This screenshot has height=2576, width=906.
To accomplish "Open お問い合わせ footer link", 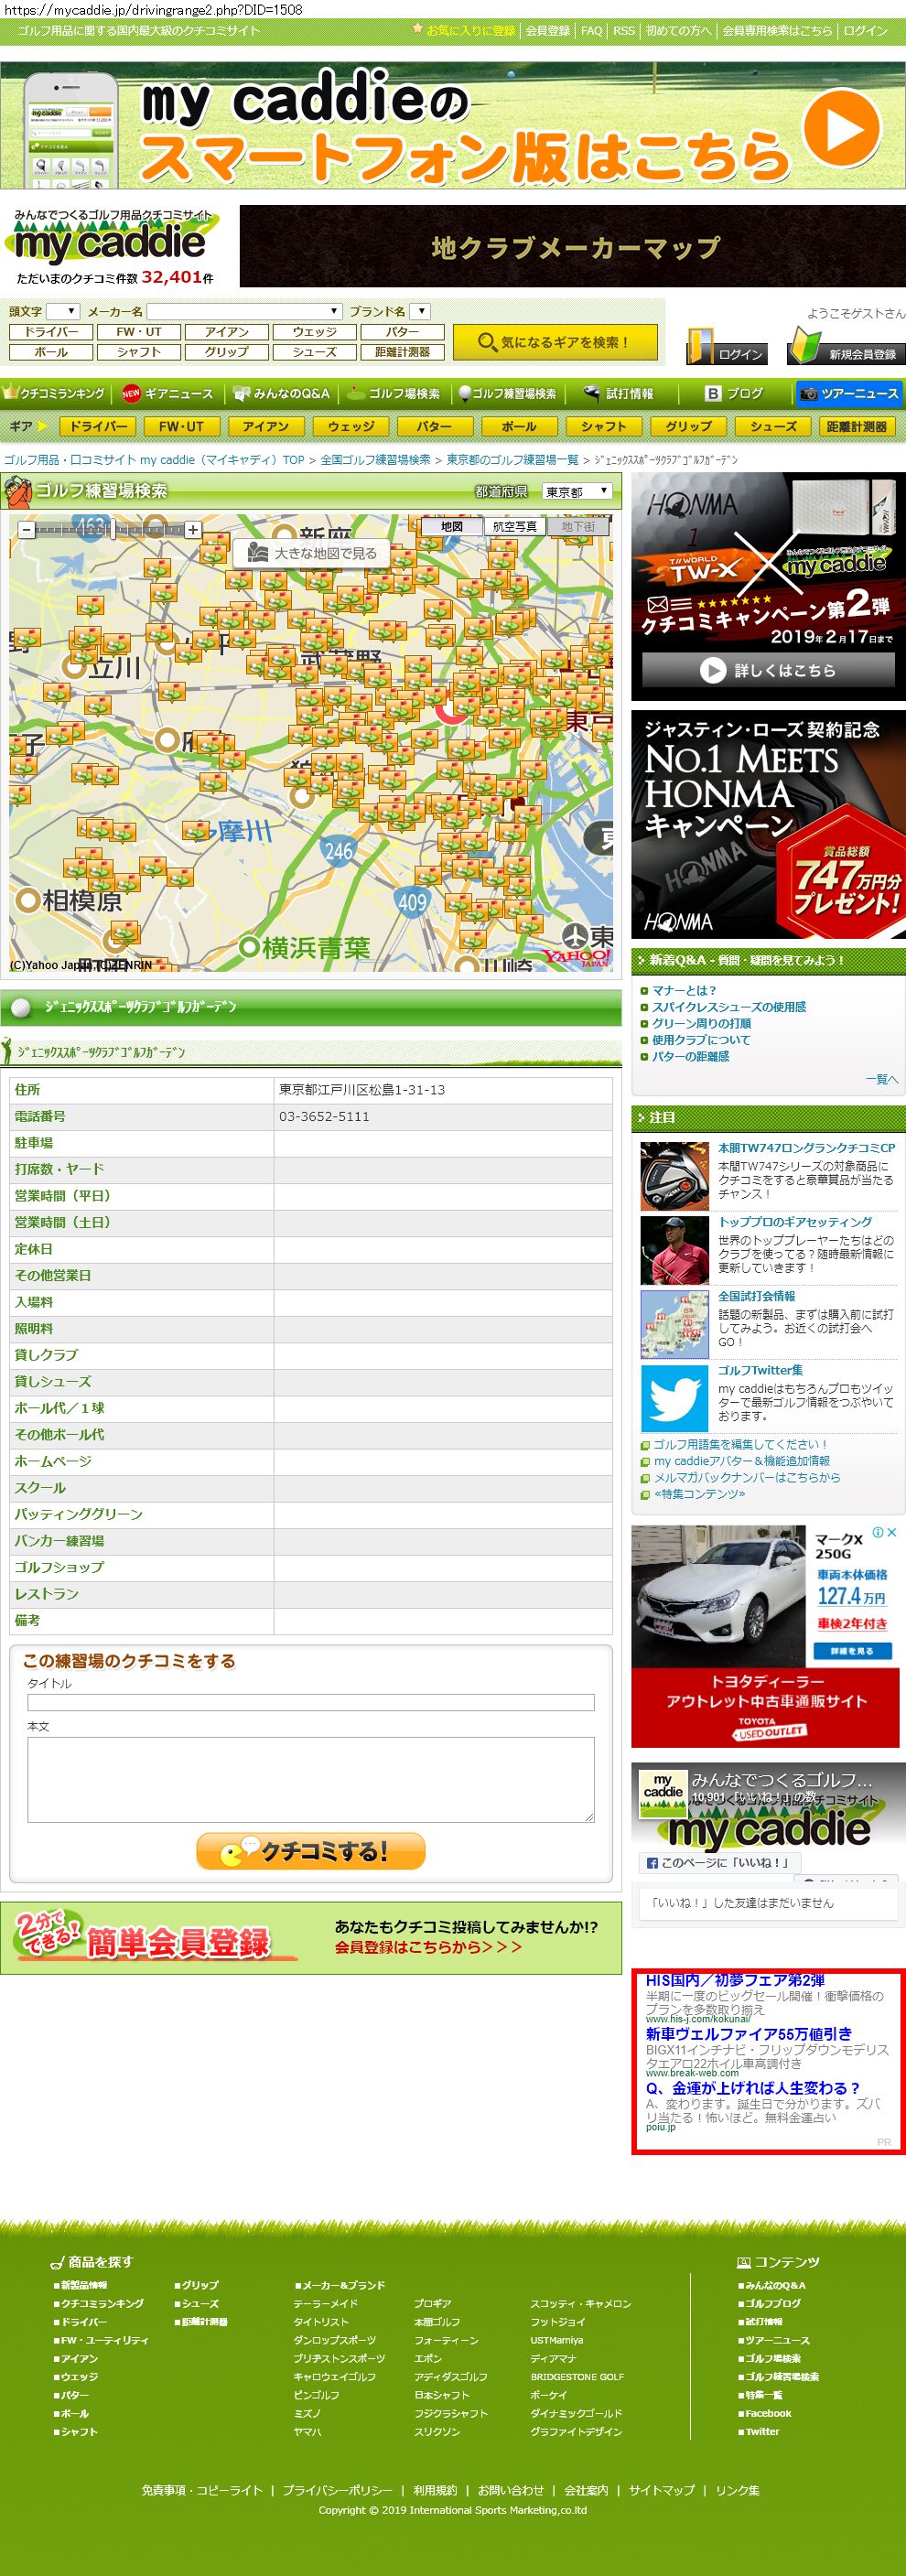I will [511, 2490].
